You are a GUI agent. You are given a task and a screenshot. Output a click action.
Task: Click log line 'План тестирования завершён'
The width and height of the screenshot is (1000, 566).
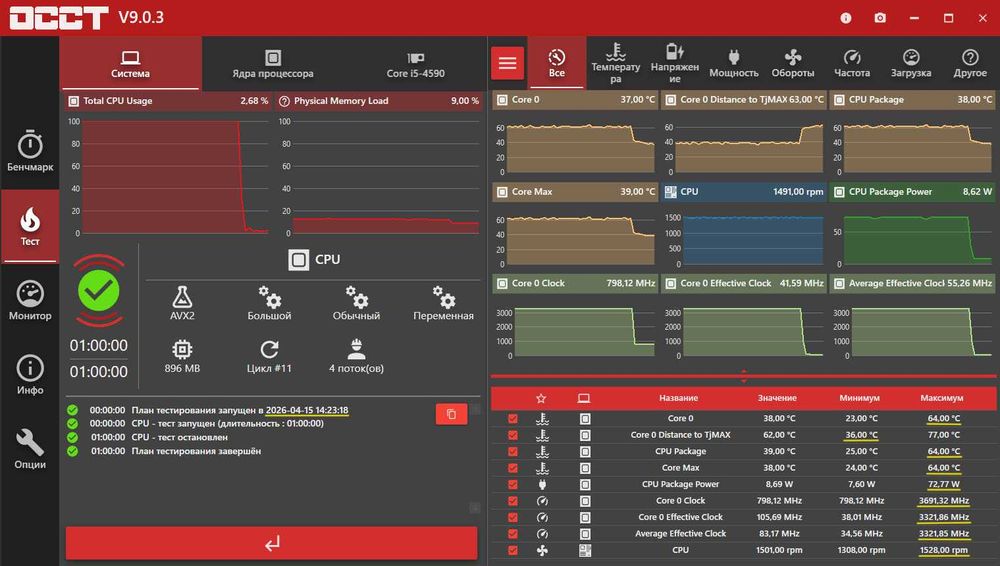point(196,451)
